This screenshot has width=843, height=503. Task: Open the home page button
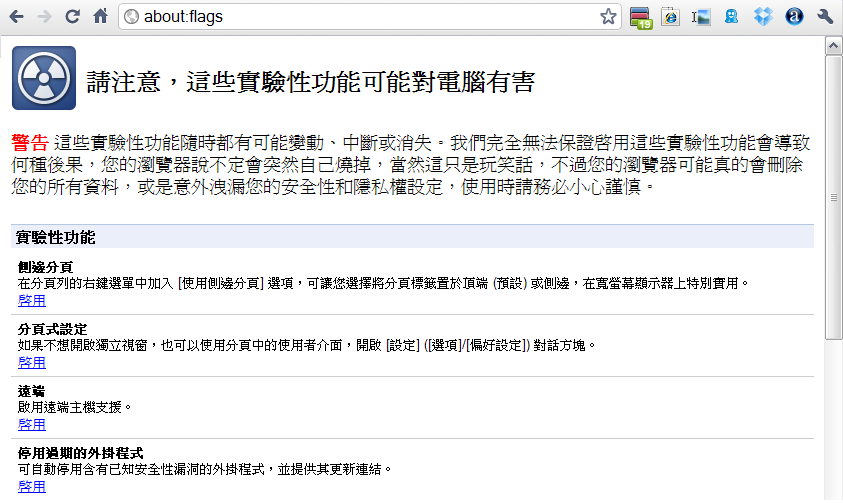(101, 16)
